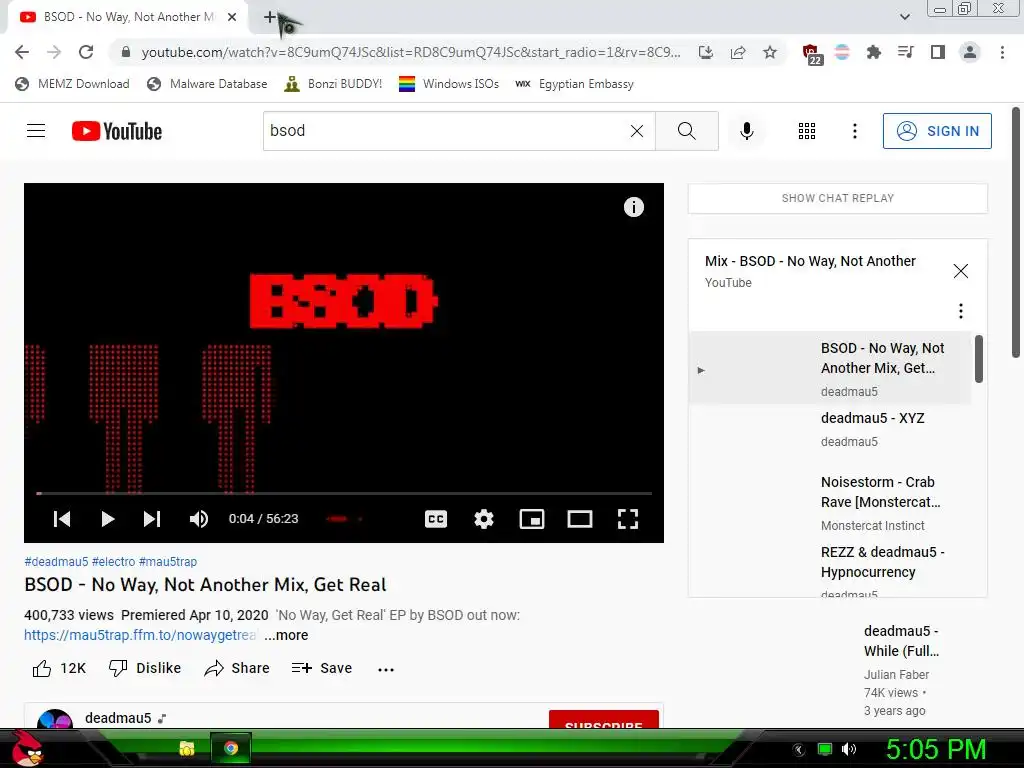Screen dimensions: 1024x768
Task: Click the browser address bar URL
Action: point(411,52)
